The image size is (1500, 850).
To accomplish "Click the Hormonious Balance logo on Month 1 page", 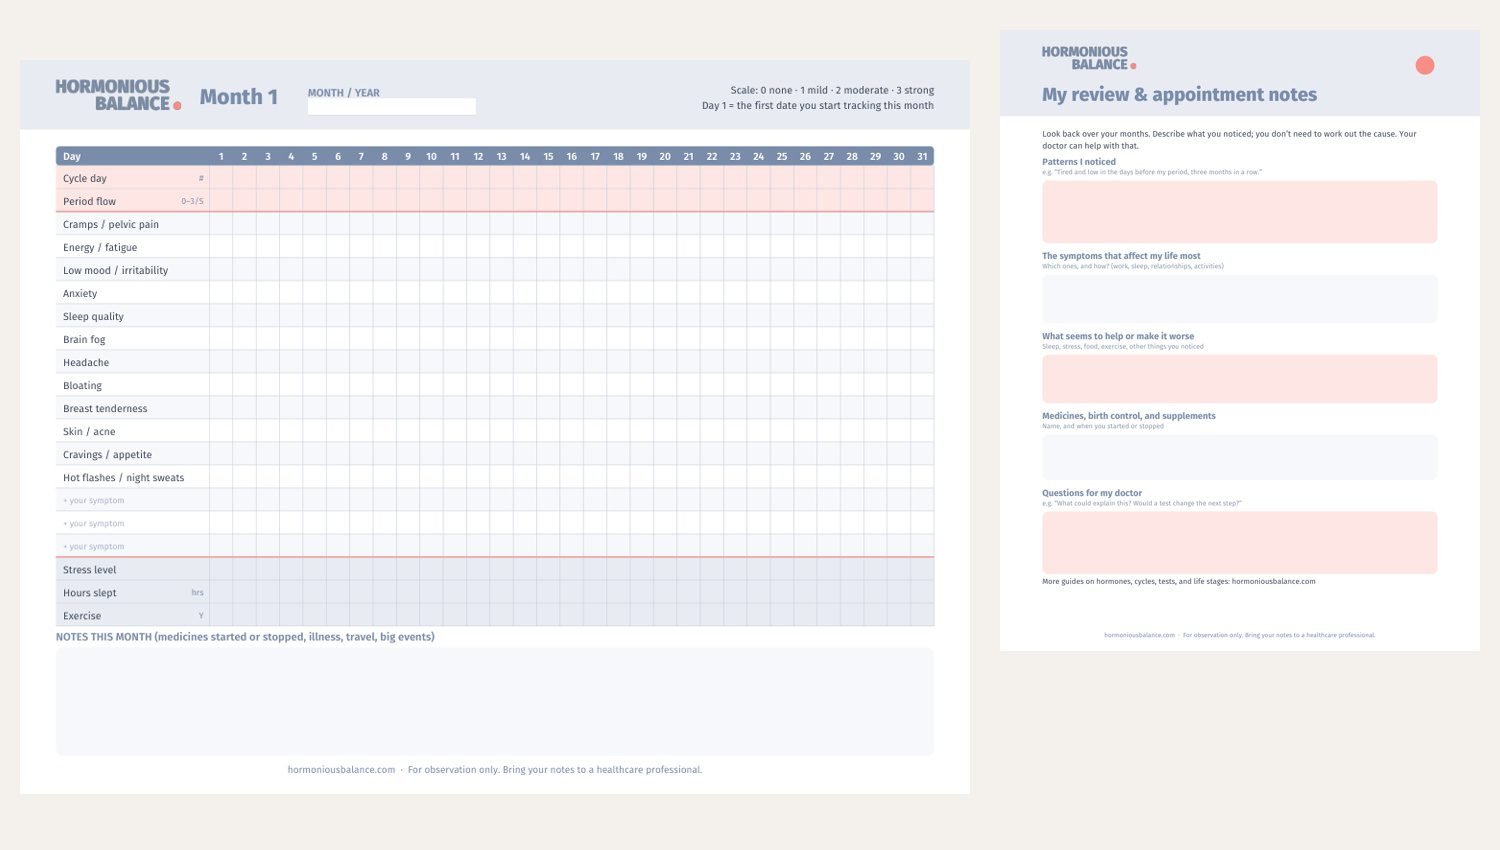I will coord(118,95).
